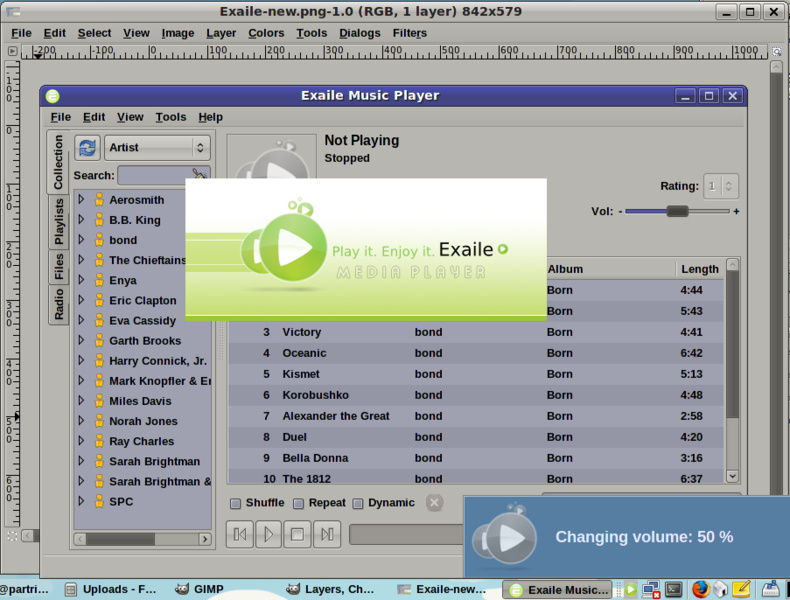The image size is (790, 600).
Task: Expand the B.B. King artist node
Action: 81,220
